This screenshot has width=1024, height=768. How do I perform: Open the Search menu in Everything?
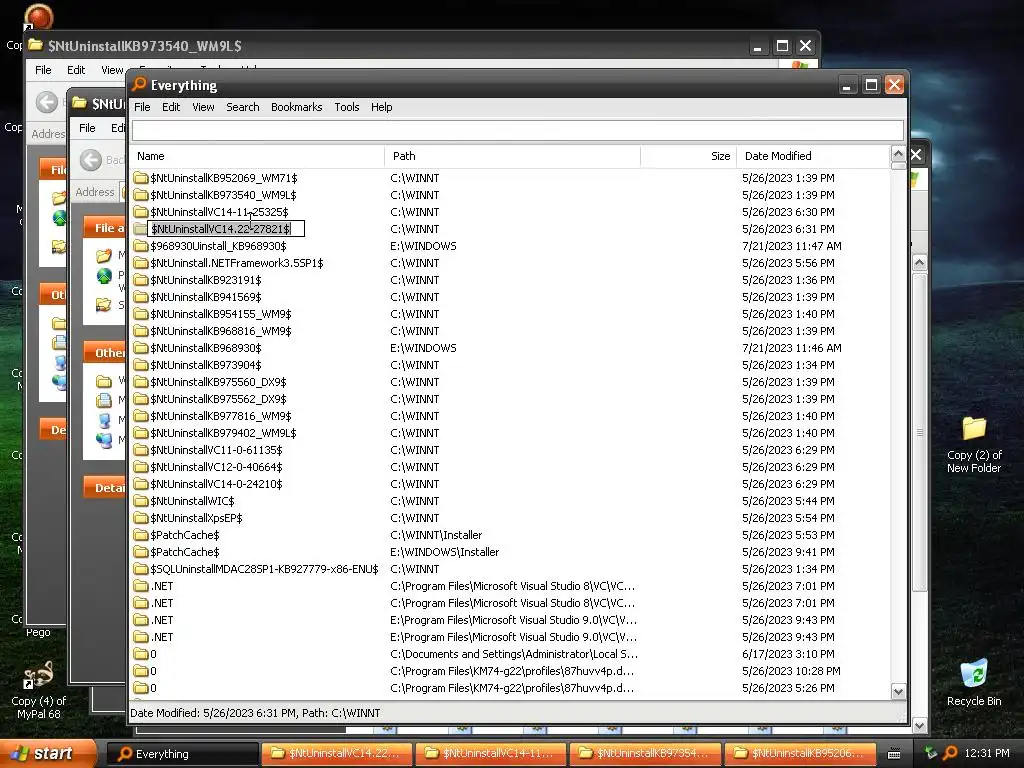click(242, 107)
